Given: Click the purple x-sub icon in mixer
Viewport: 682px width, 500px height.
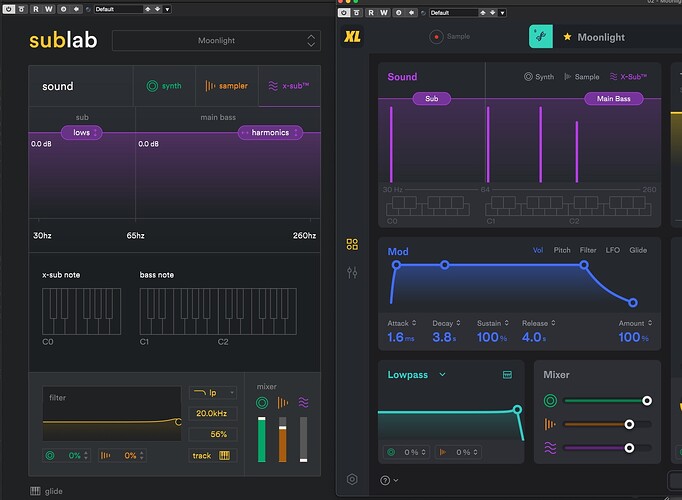Looking at the screenshot, I should 304,402.
